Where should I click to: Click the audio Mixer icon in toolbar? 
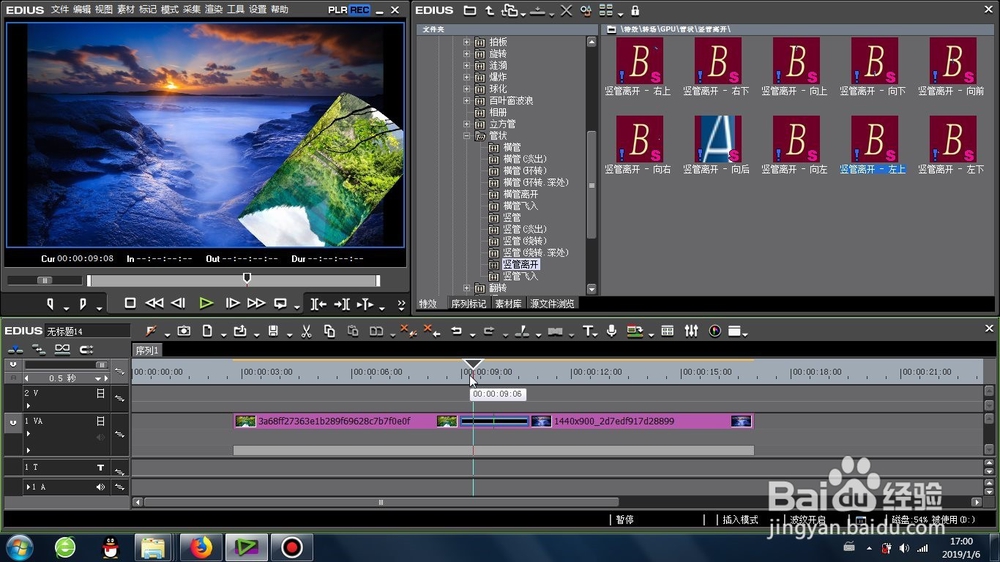(691, 331)
